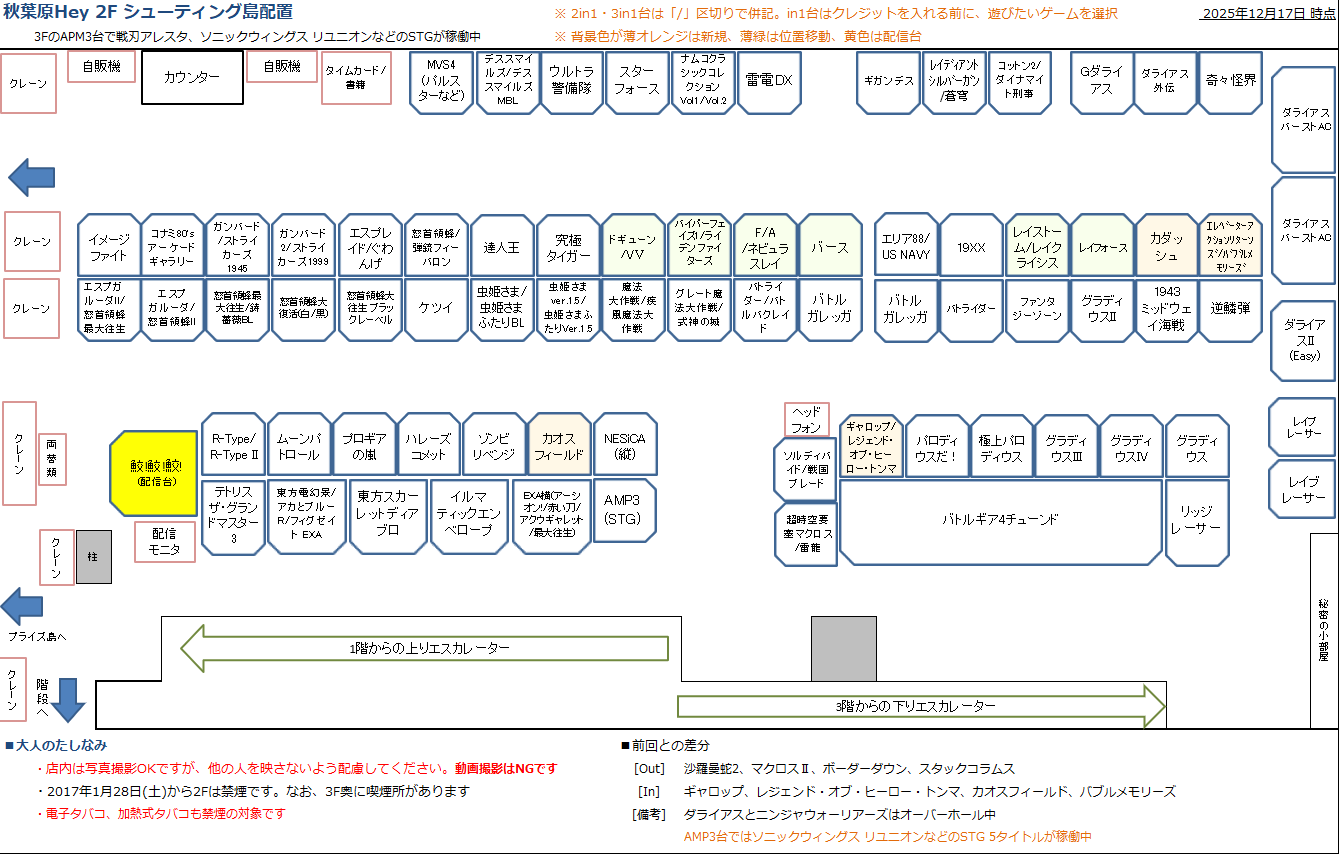1342x857 pixels.
Task: Select the 雷電DX cabinet
Action: click(768, 81)
